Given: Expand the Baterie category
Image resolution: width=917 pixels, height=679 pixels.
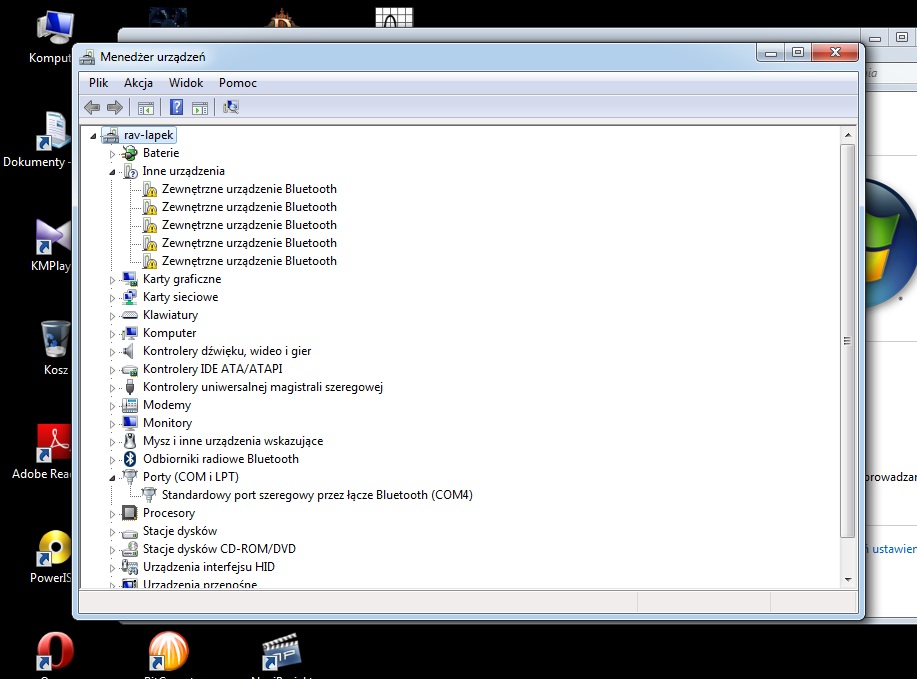Looking at the screenshot, I should click(x=112, y=154).
